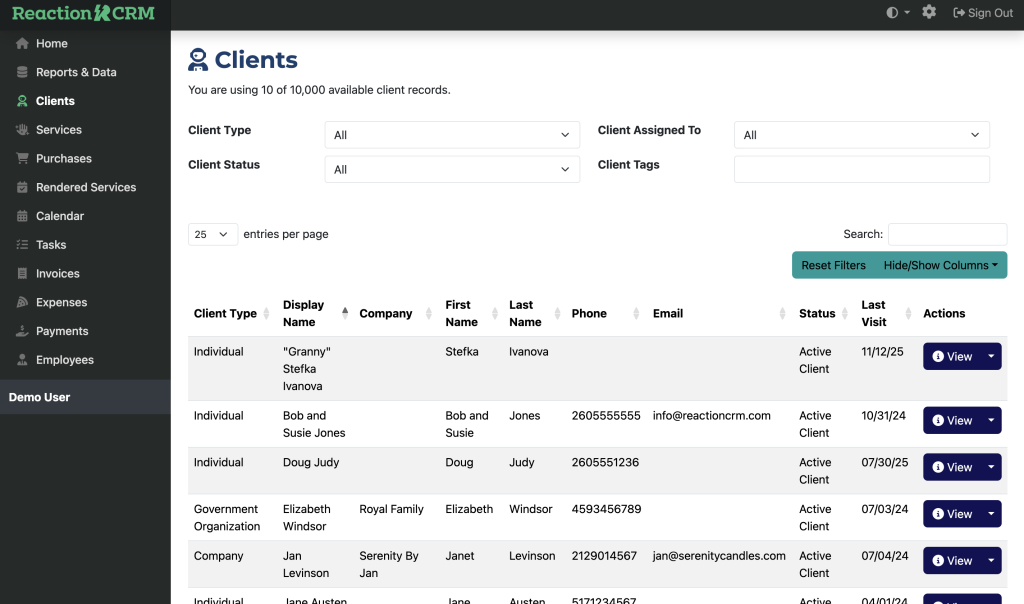
Task: Click the Invoices document icon
Action: (22, 274)
